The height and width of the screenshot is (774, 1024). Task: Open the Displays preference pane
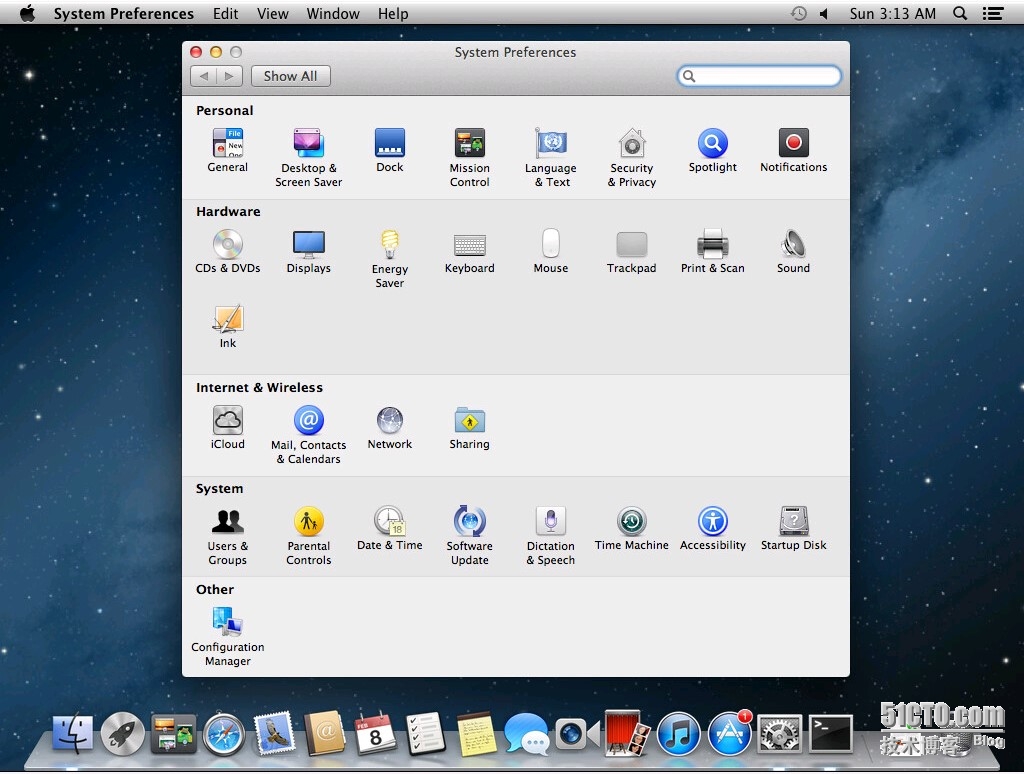point(308,251)
